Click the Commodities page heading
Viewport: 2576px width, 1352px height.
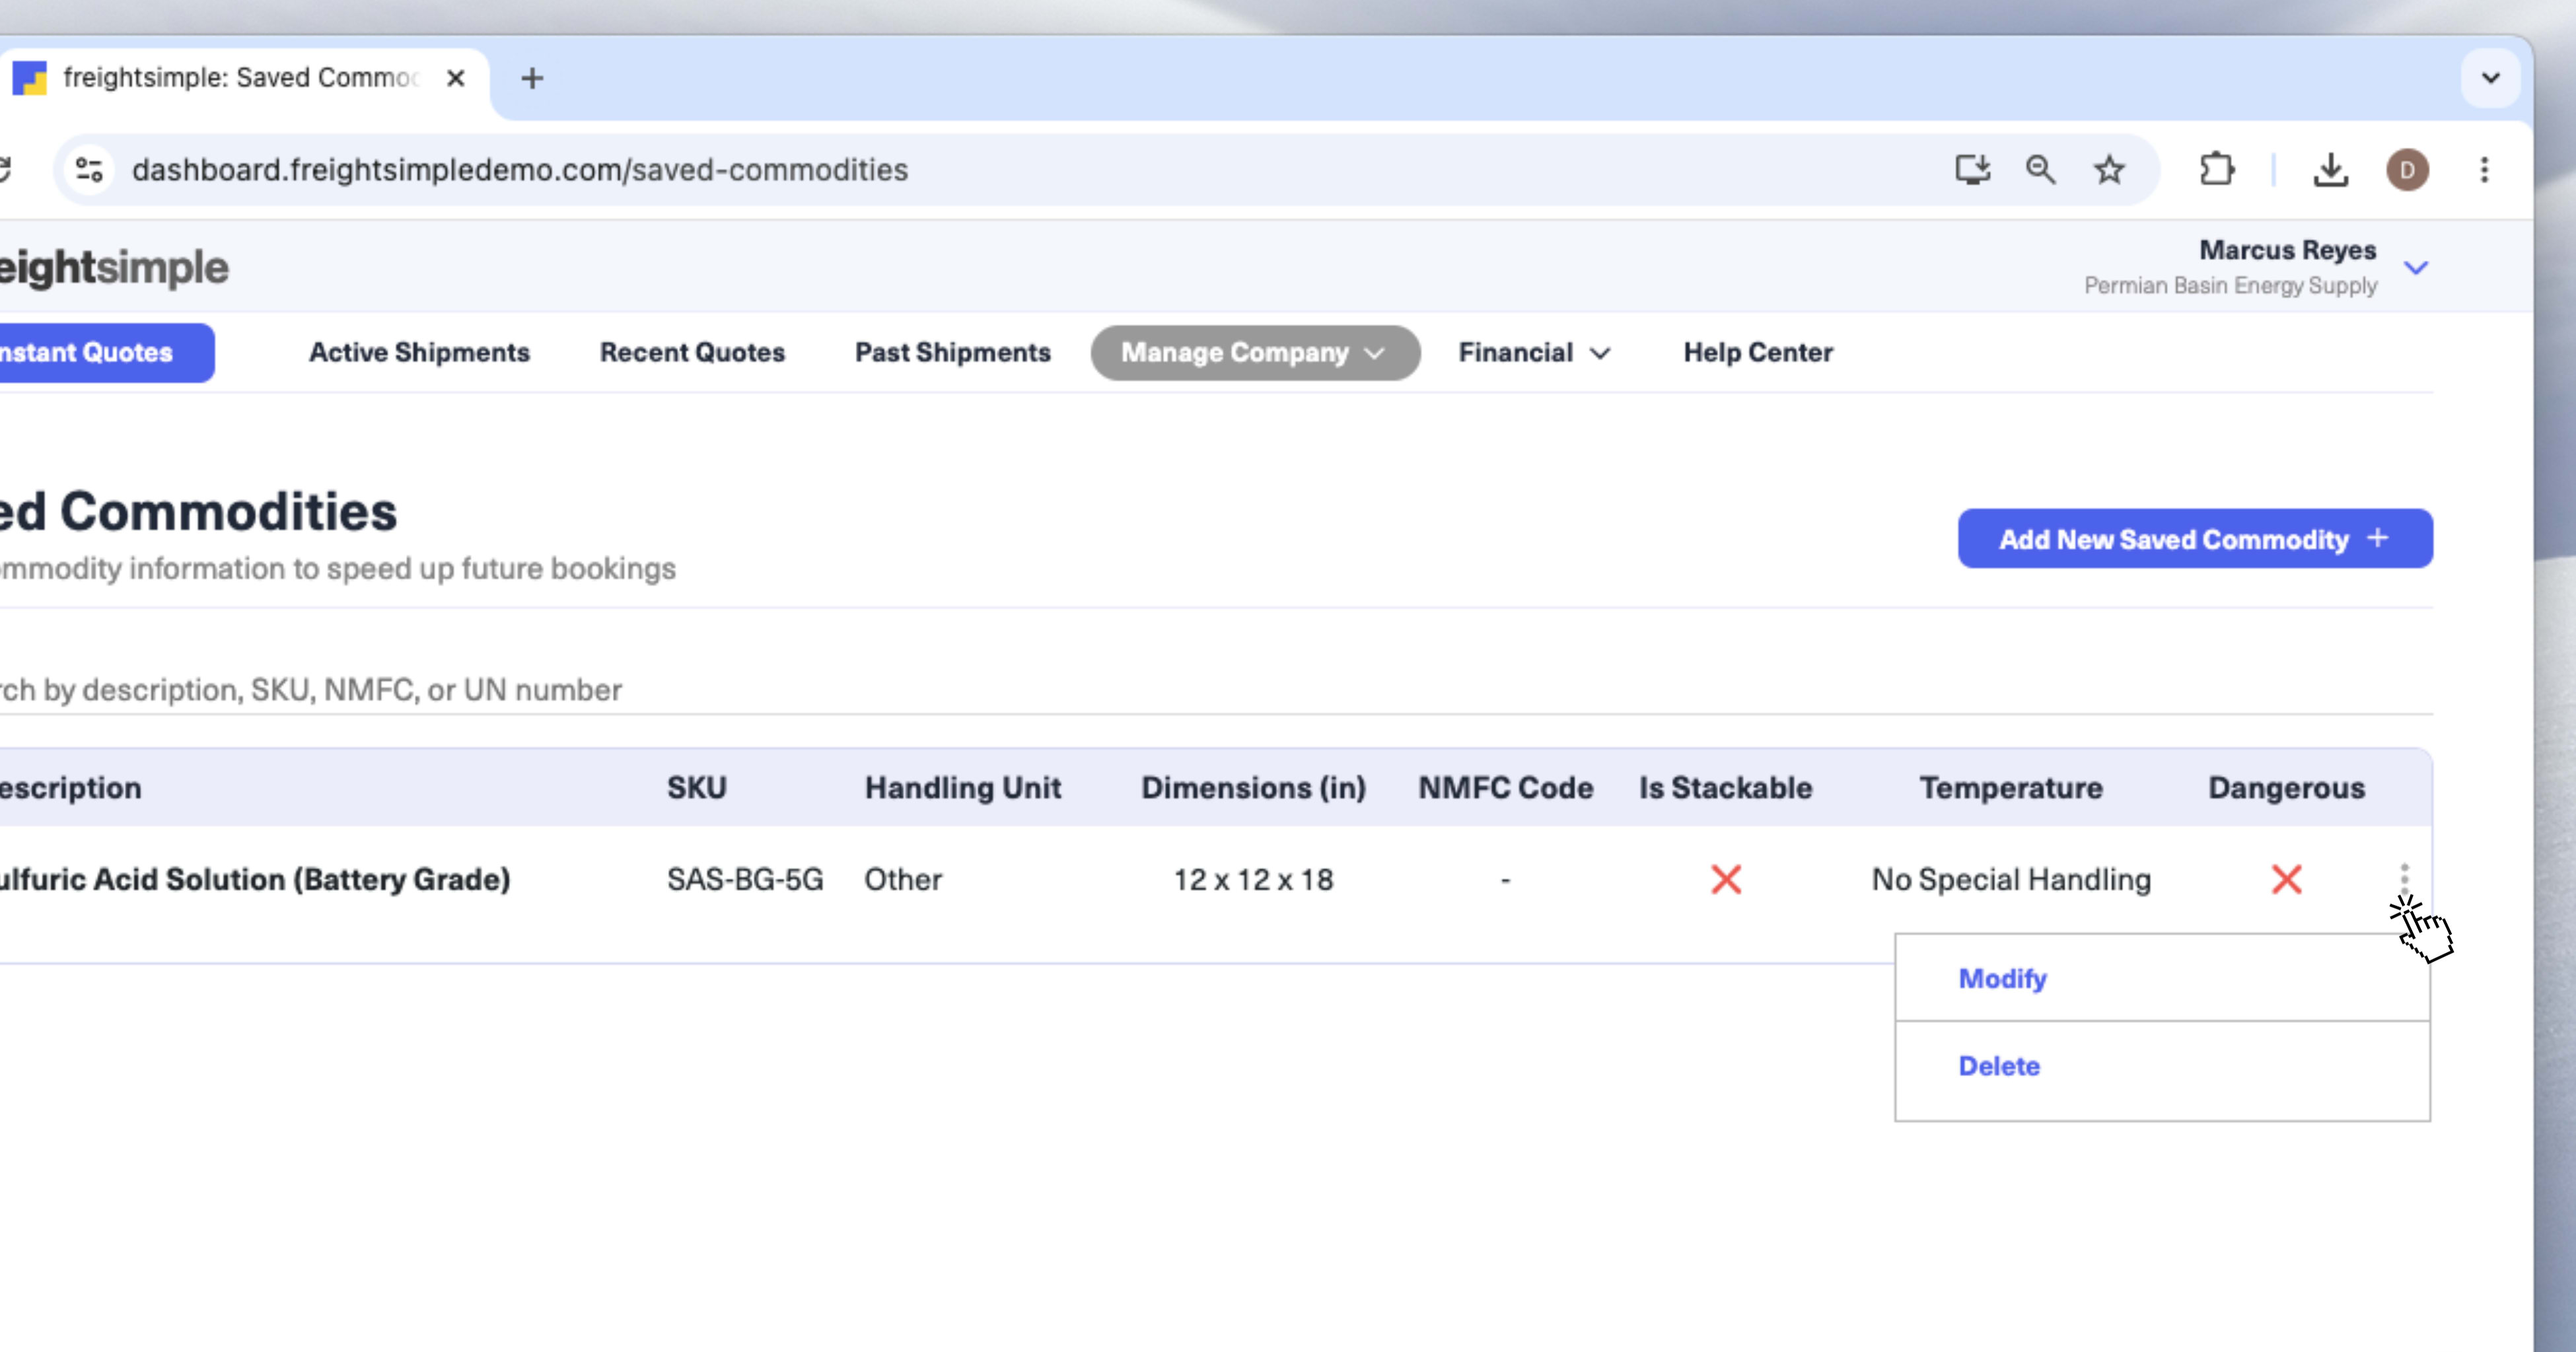198,512
